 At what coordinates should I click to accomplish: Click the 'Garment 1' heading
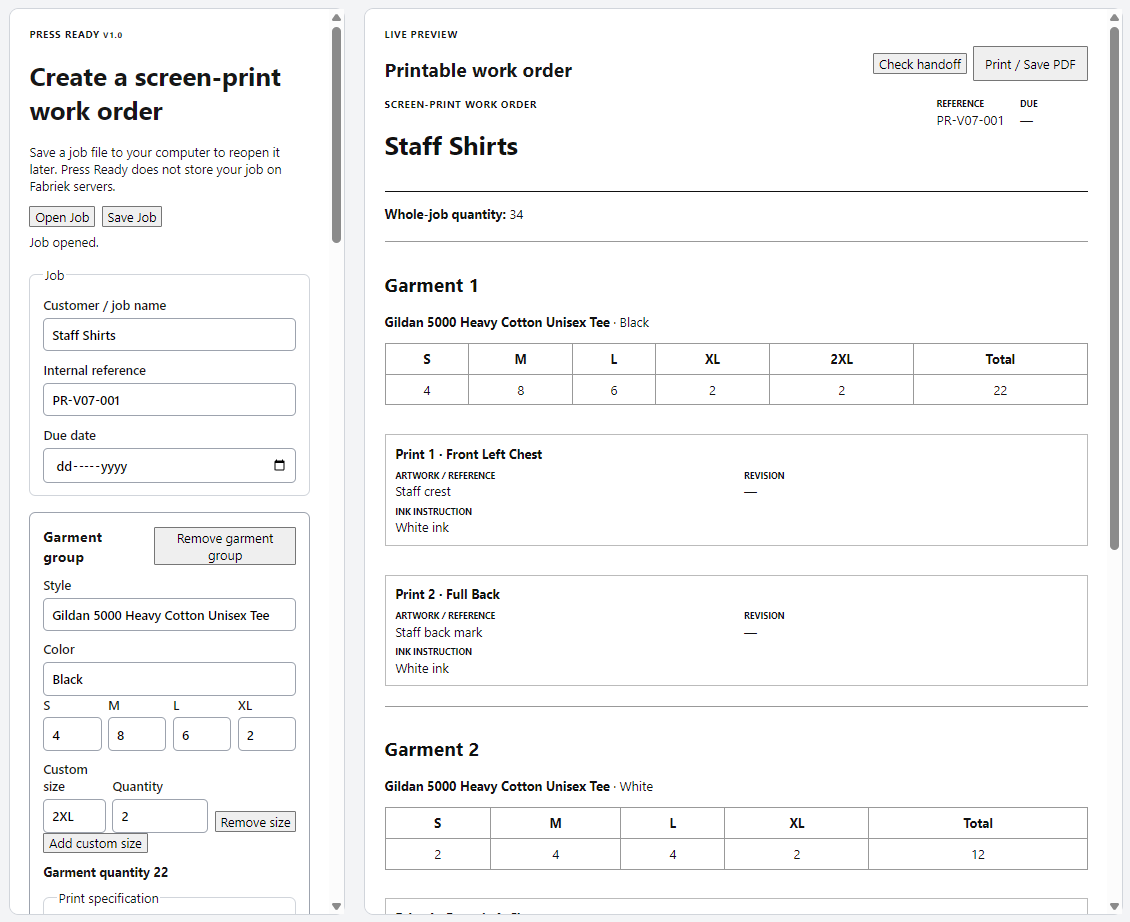431,285
